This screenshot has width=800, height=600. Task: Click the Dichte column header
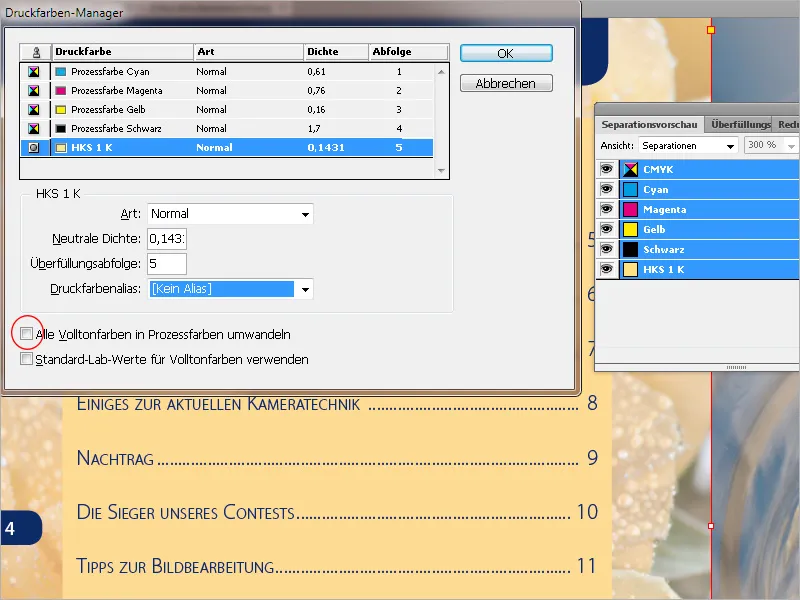tap(336, 52)
